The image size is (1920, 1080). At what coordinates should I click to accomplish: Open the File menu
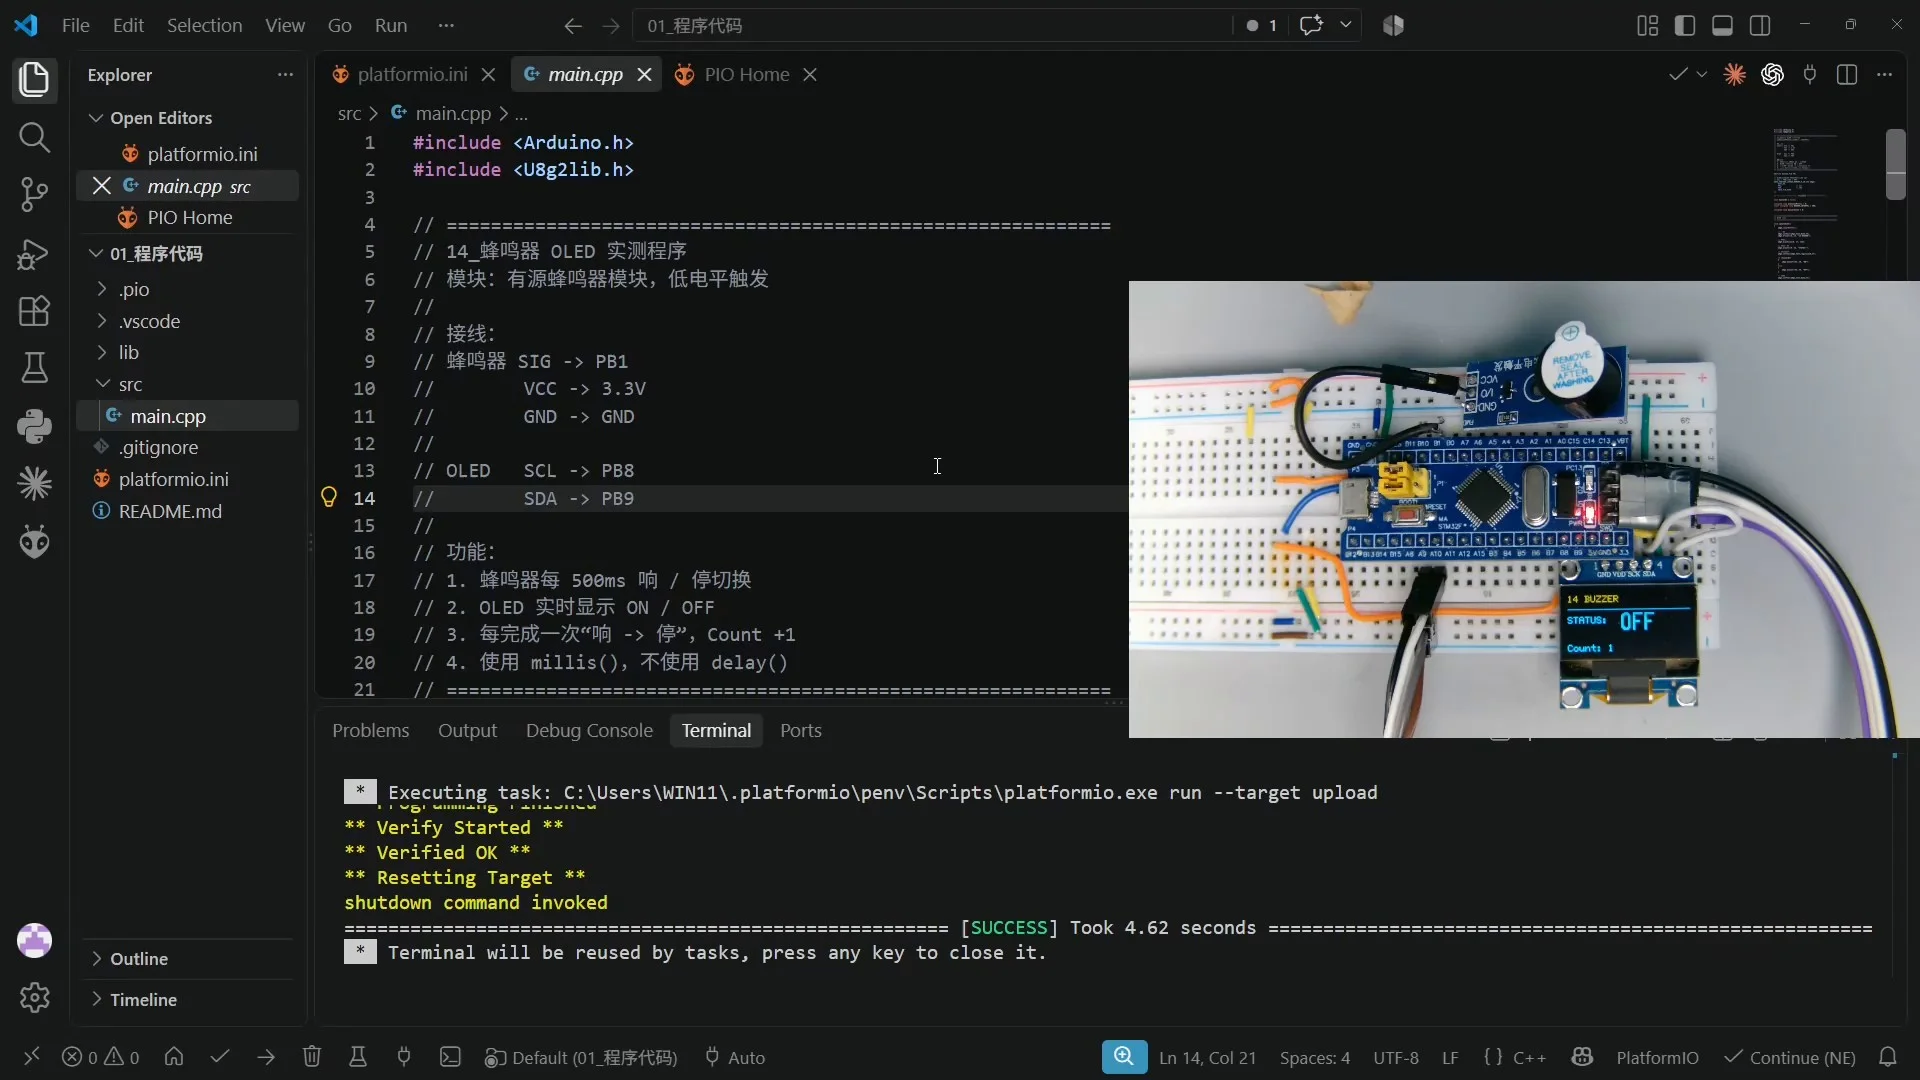[x=75, y=25]
